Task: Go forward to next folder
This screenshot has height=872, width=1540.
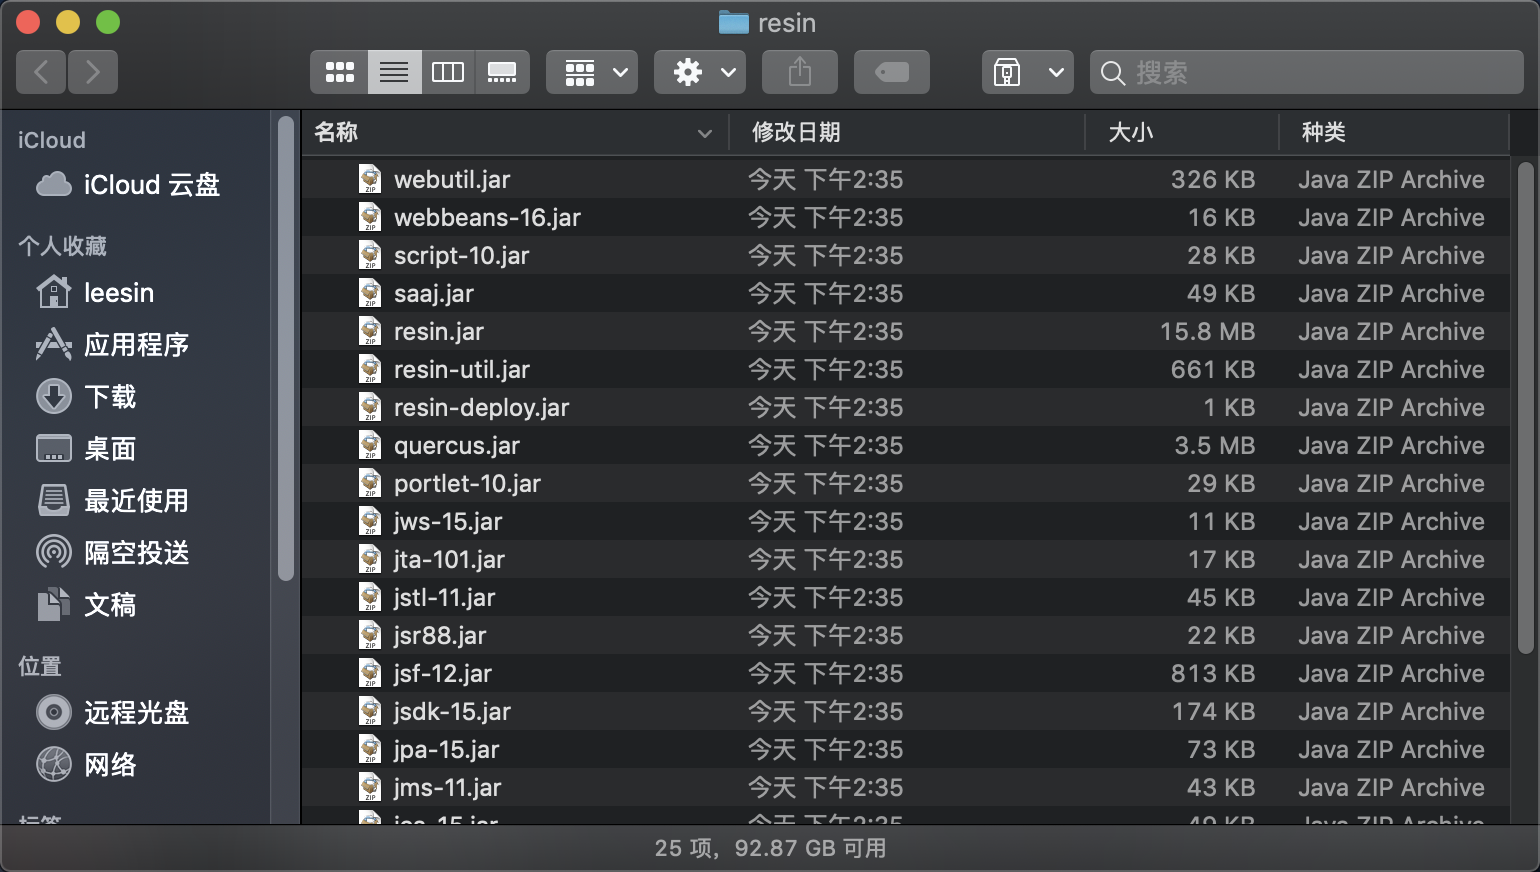Action: click(x=93, y=72)
